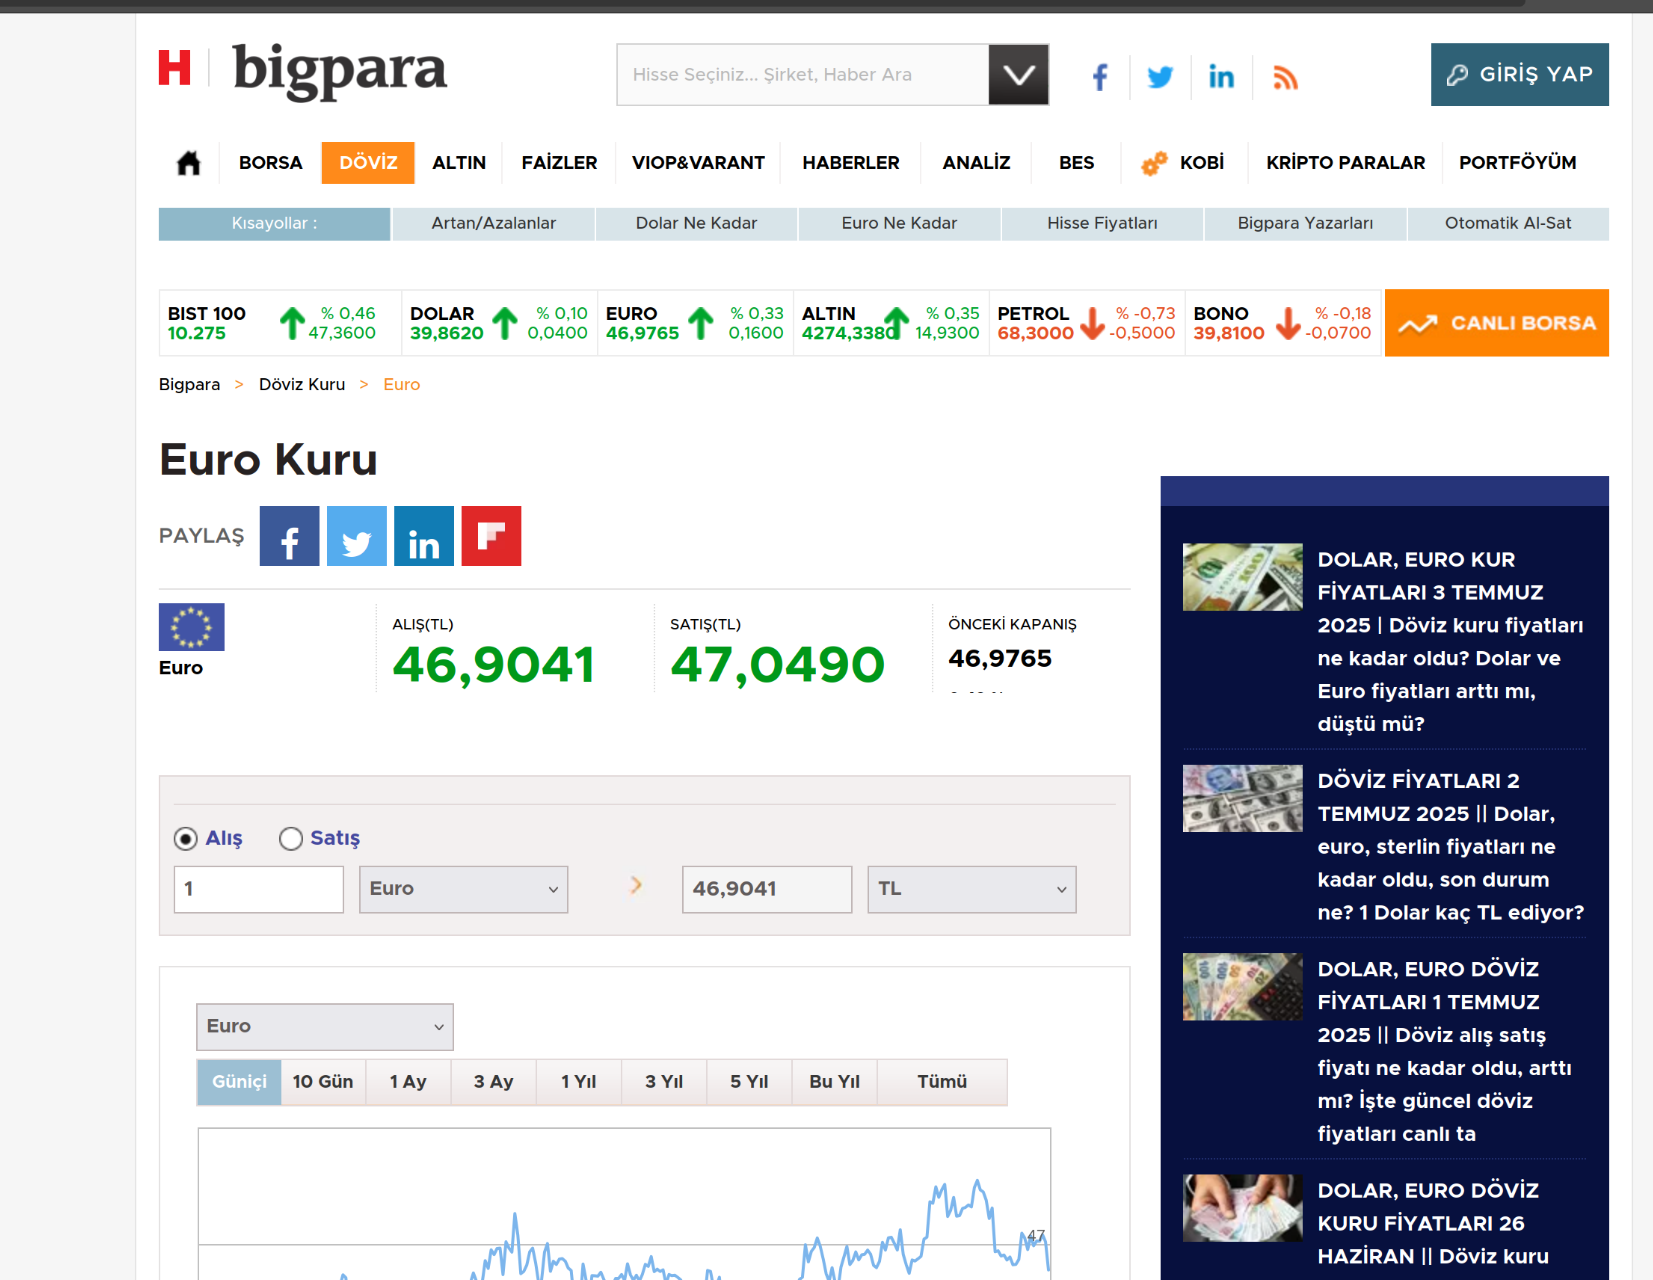Open the DÖVİZ menu
The width and height of the screenshot is (1653, 1280).
coord(368,163)
